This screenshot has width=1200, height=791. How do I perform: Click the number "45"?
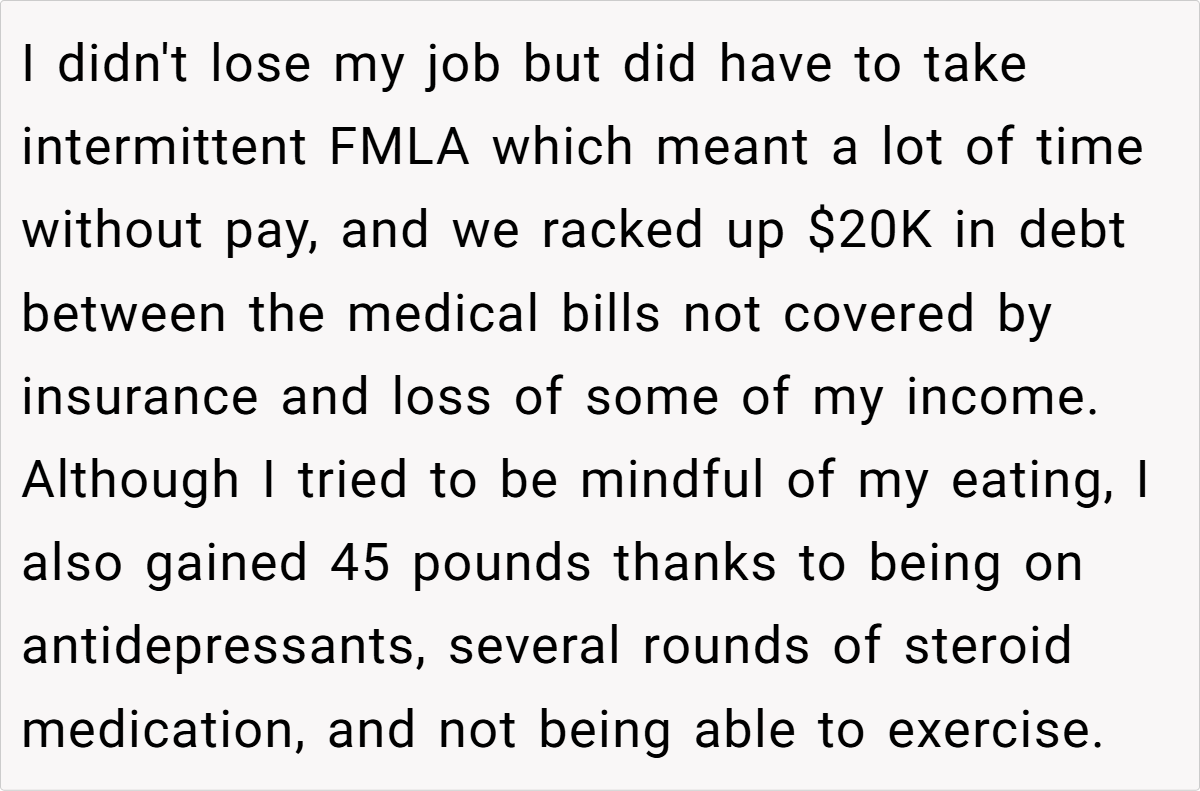tap(361, 564)
